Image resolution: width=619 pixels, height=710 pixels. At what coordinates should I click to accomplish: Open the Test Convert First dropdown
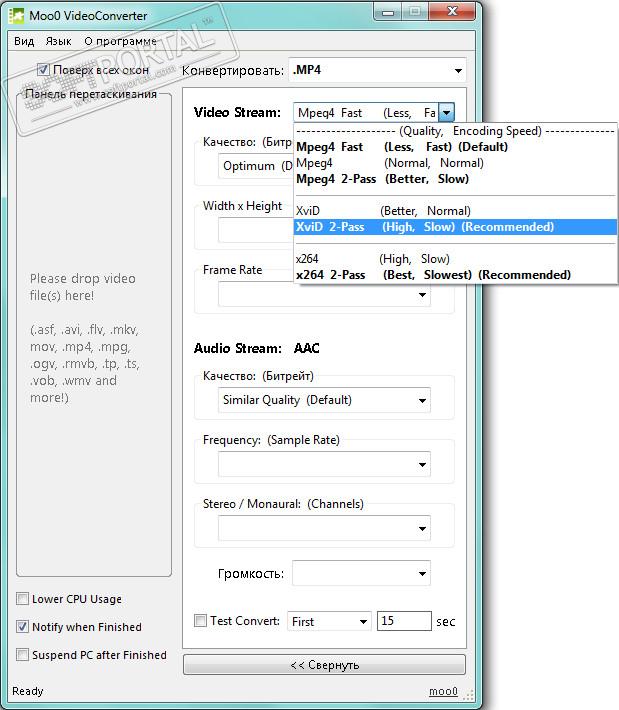pyautogui.click(x=329, y=621)
